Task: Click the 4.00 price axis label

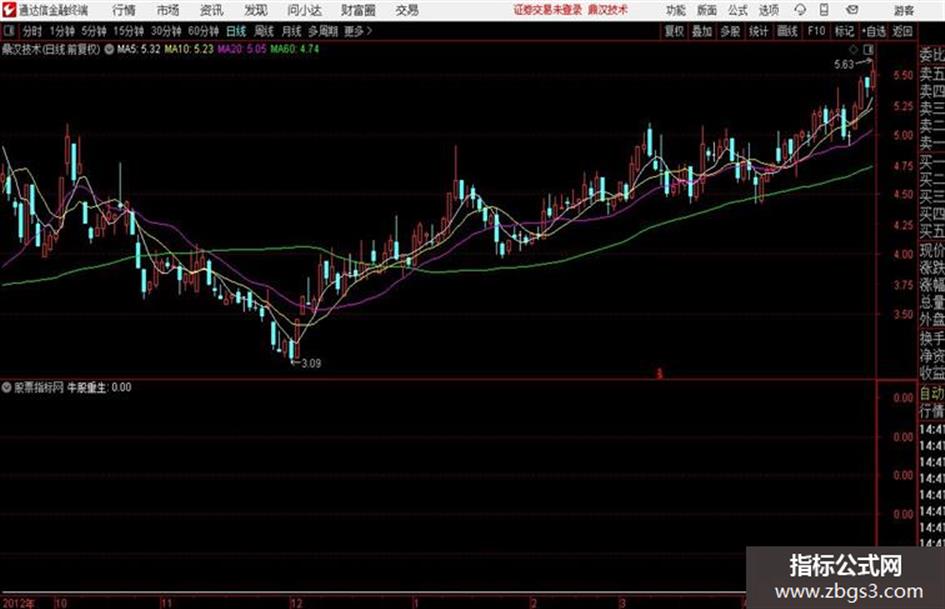Action: pos(903,254)
